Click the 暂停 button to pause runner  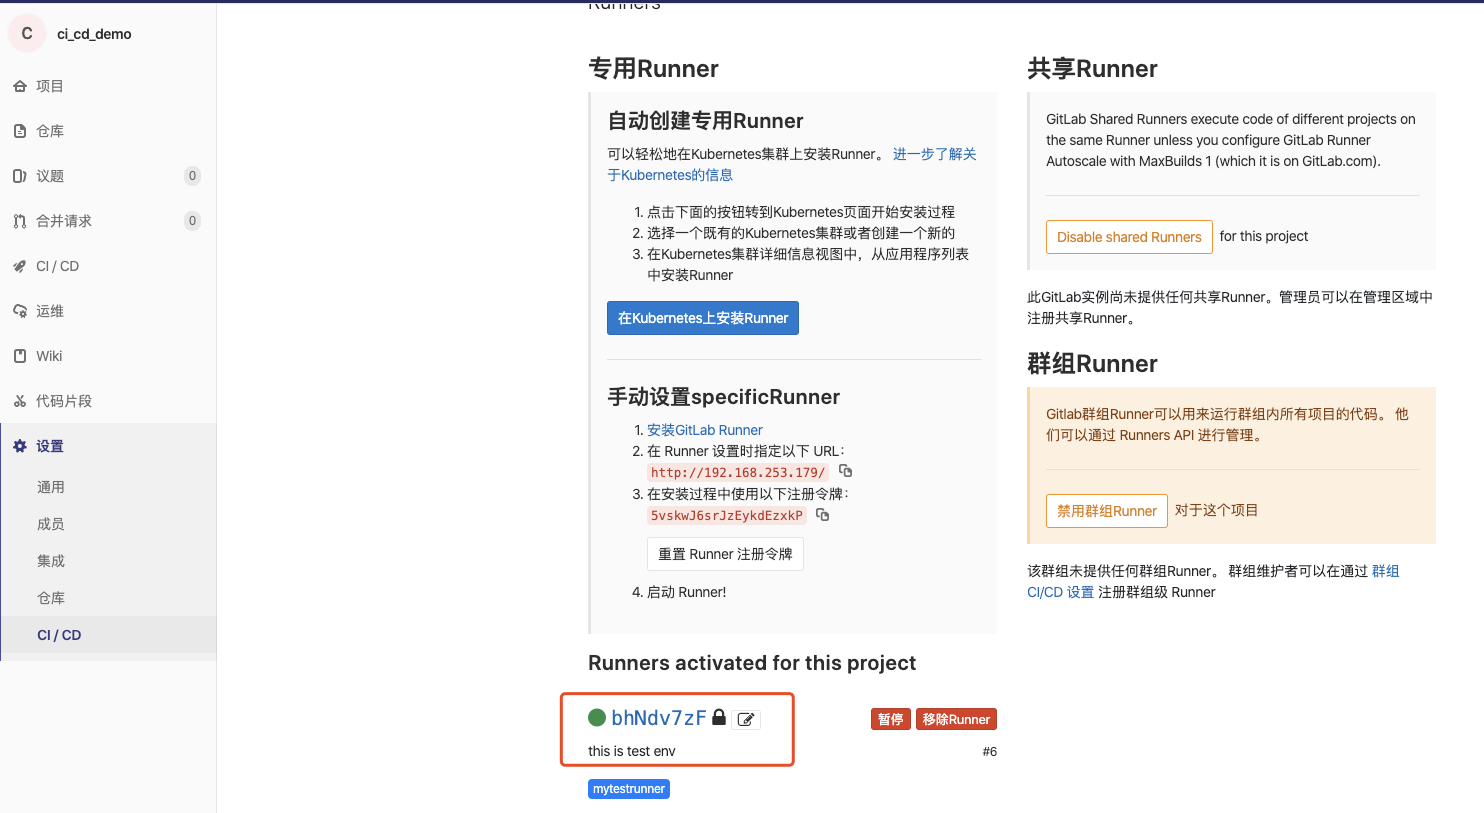click(891, 719)
